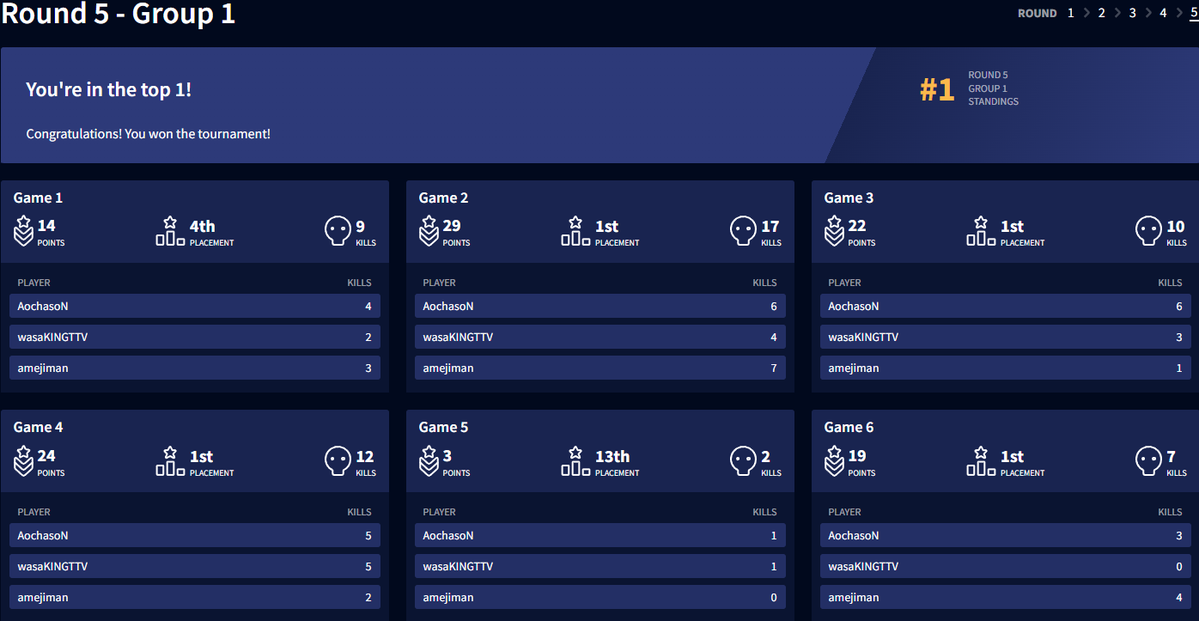The width and height of the screenshot is (1199, 621).
Task: Go to Round 3 in round navigation
Action: (1132, 13)
